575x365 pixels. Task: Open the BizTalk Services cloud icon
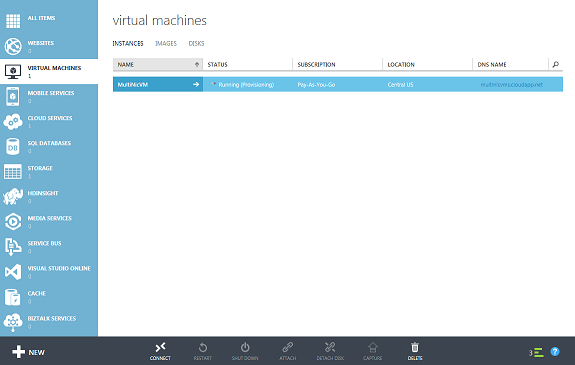click(13, 322)
